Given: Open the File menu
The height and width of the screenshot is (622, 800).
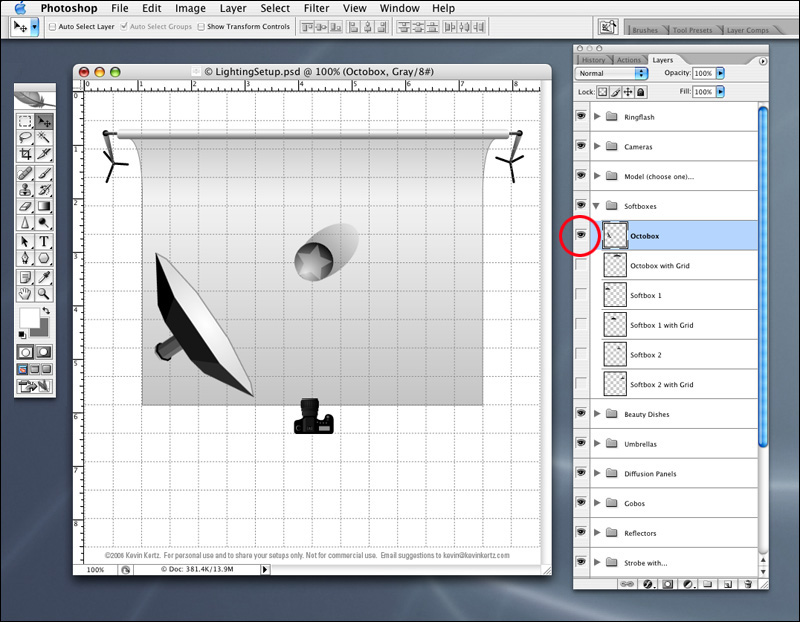Looking at the screenshot, I should (120, 8).
